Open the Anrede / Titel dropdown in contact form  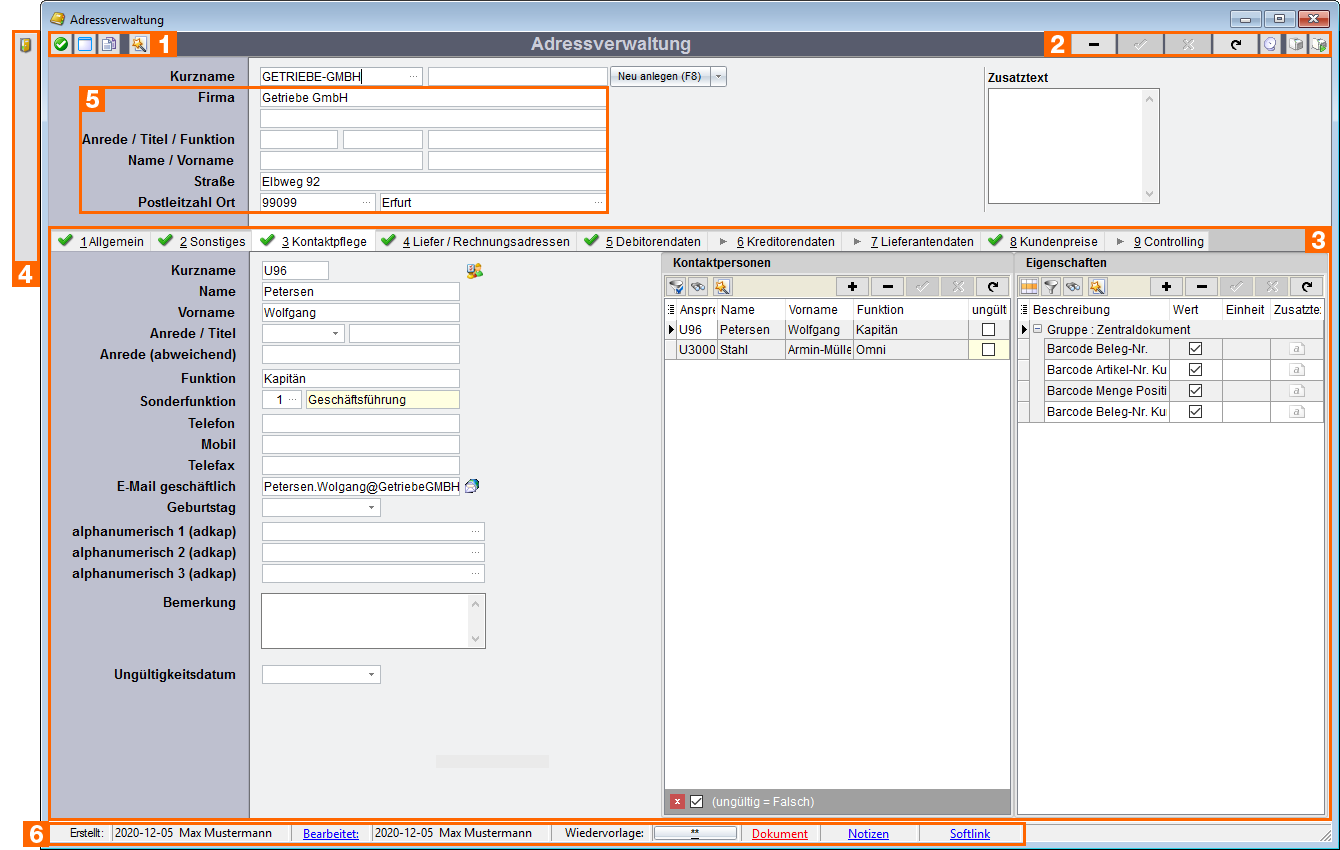[334, 334]
